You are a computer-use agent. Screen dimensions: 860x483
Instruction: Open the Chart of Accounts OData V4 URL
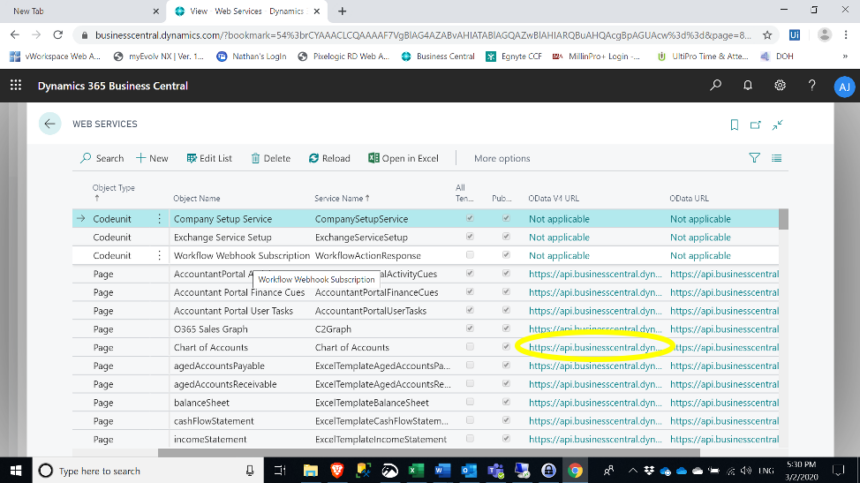tap(595, 348)
